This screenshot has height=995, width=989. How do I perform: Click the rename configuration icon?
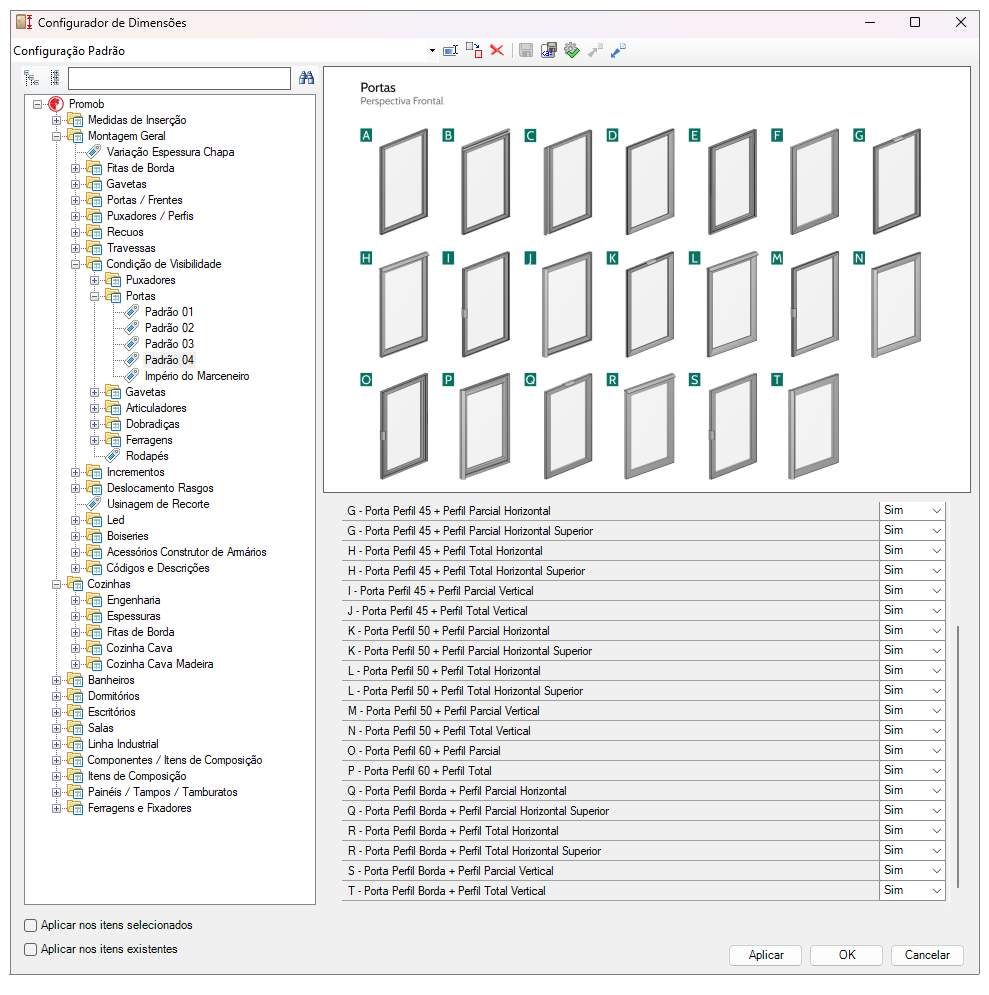click(450, 51)
